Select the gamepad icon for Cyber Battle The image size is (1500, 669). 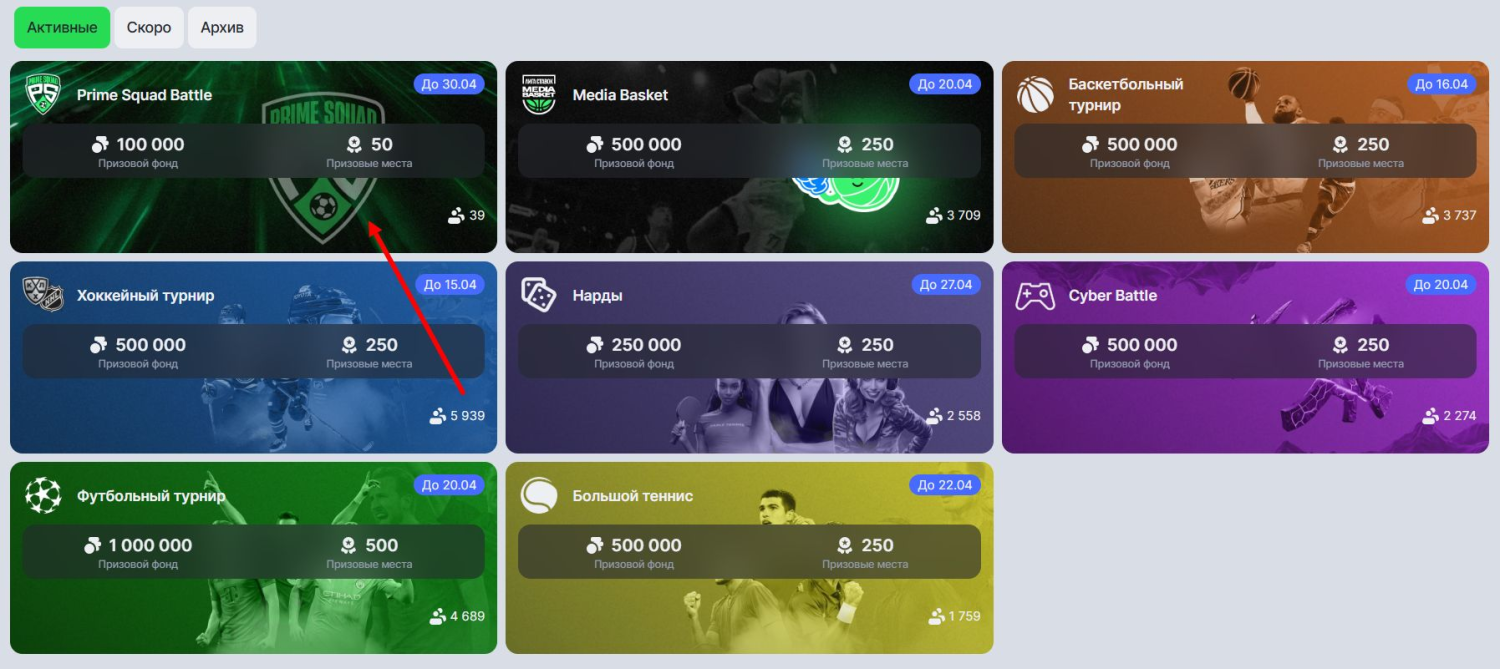[1035, 295]
